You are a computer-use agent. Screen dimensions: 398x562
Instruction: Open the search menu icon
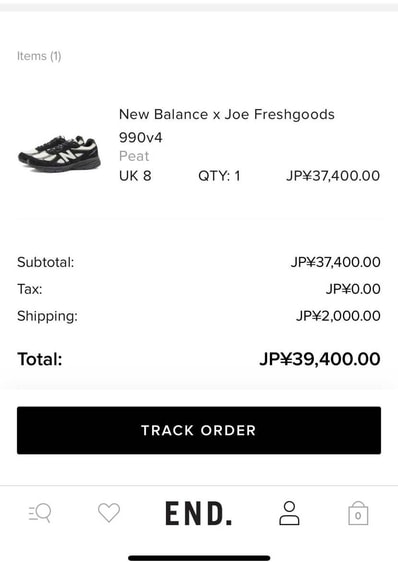tap(40, 513)
